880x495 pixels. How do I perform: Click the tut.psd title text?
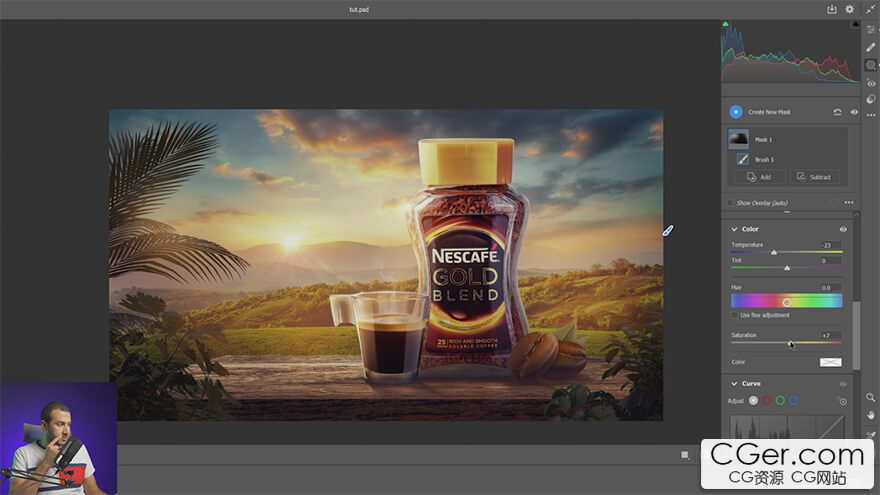tap(359, 10)
